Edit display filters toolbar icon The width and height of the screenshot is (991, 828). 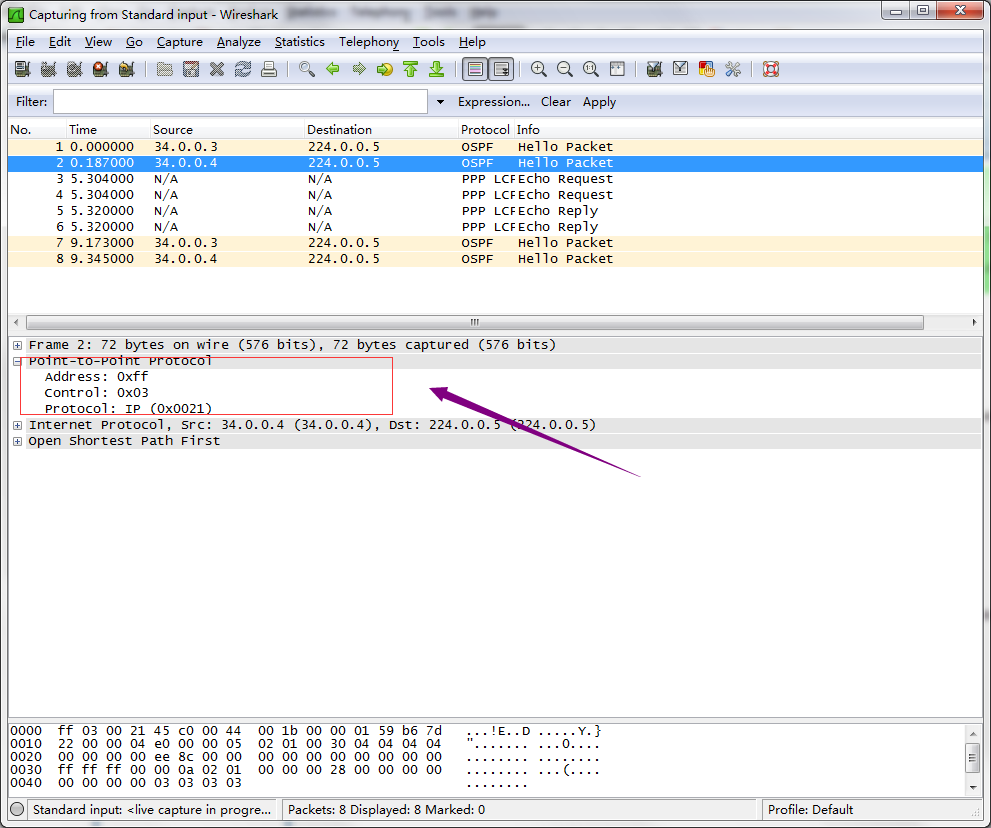tap(681, 69)
